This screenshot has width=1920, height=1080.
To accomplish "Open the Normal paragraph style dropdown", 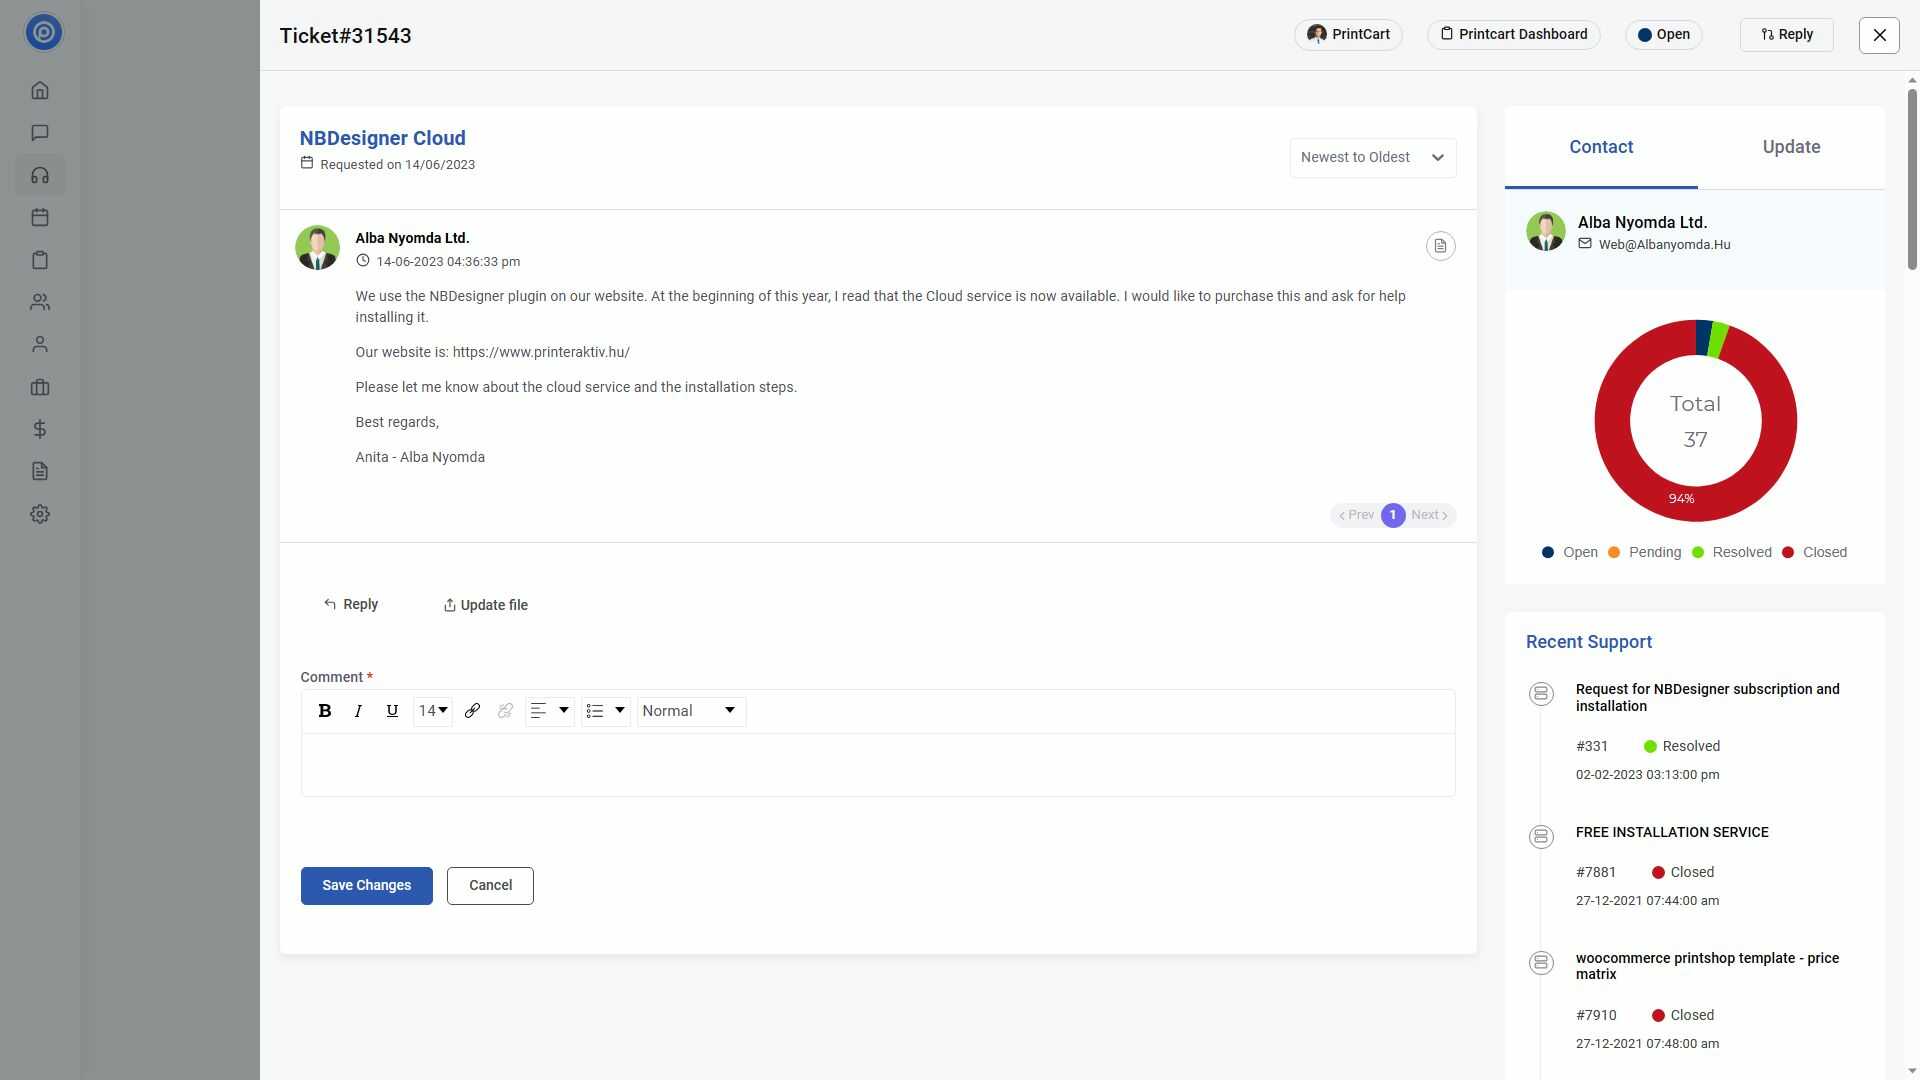I will click(x=690, y=711).
